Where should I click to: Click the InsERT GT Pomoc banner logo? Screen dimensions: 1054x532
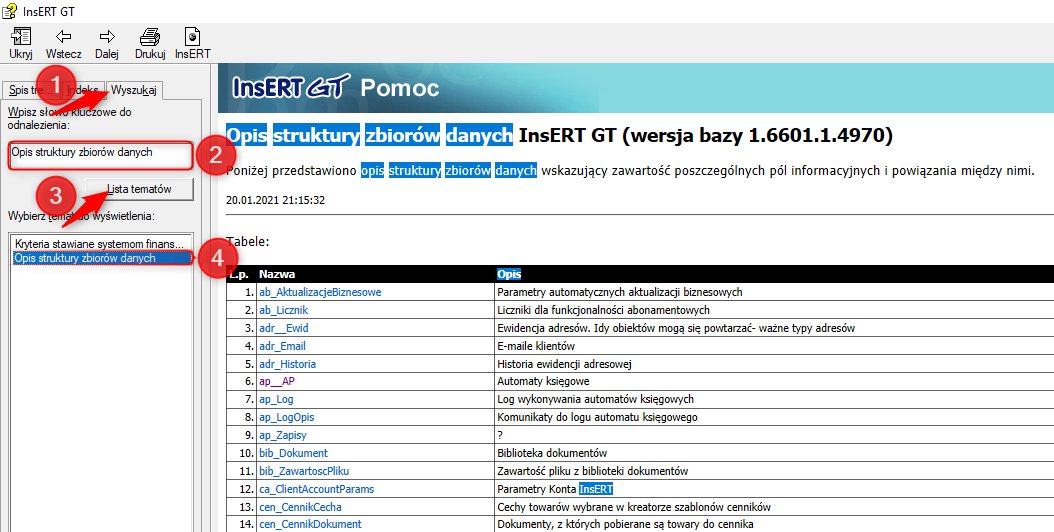click(335, 87)
